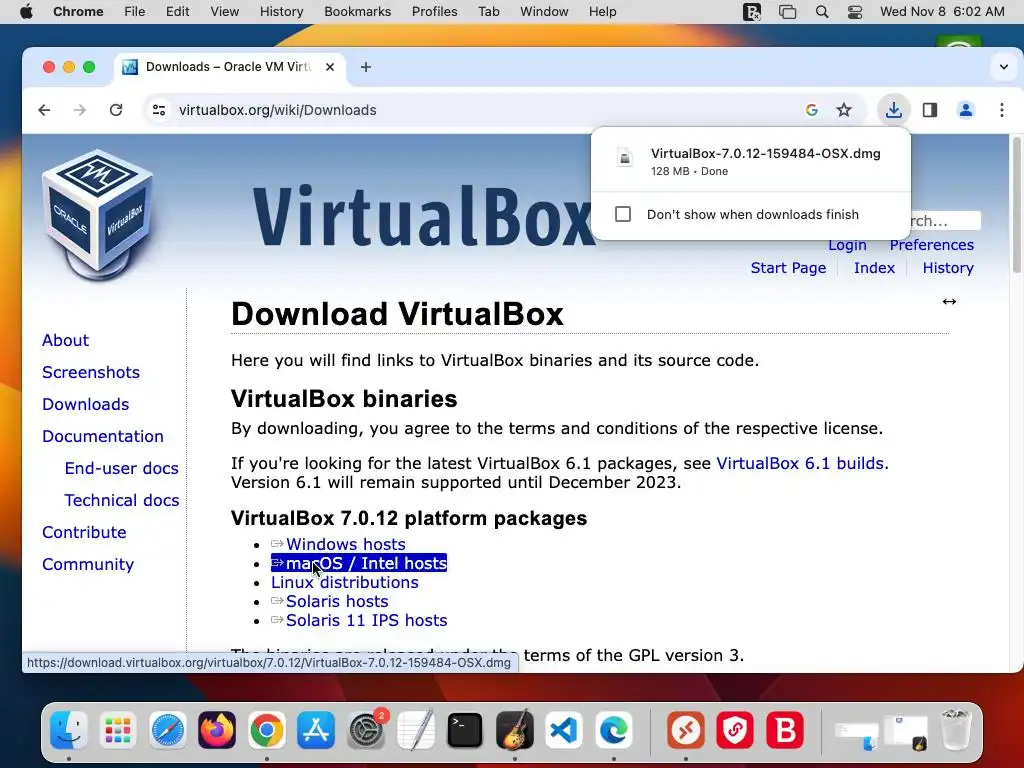The height and width of the screenshot is (768, 1024).
Task: Open the Login link
Action: (847, 245)
